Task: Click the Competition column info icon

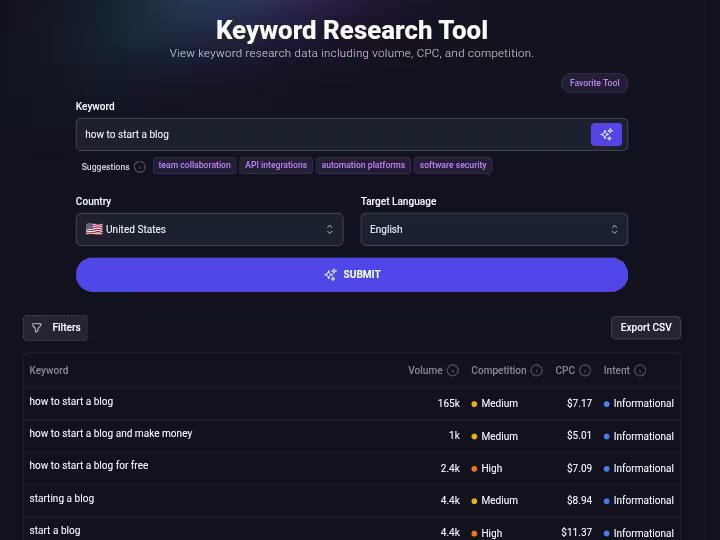Action: [536, 370]
